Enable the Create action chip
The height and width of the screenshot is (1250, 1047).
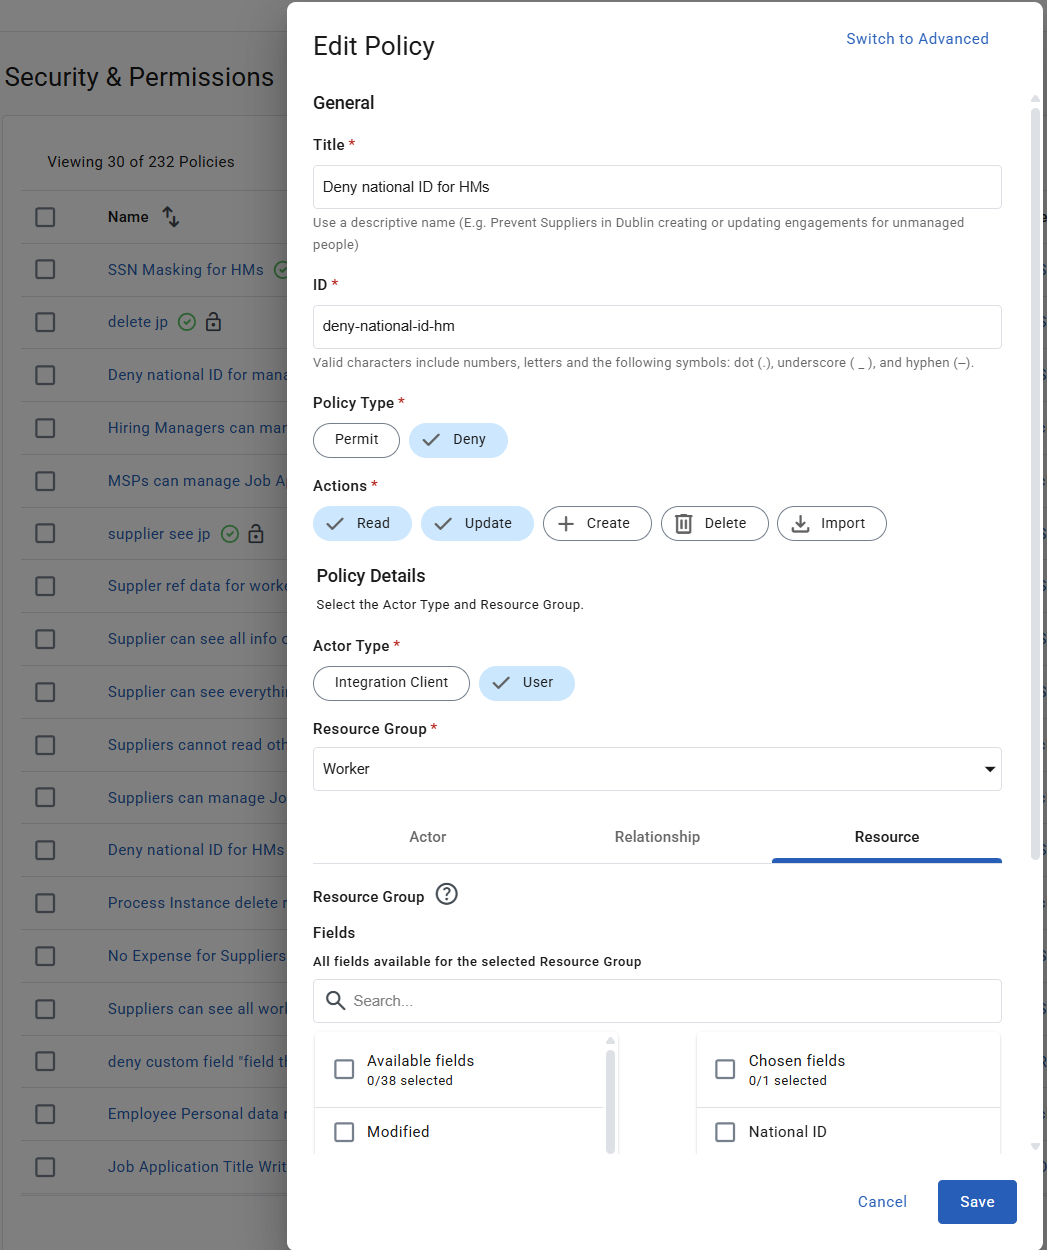point(597,524)
